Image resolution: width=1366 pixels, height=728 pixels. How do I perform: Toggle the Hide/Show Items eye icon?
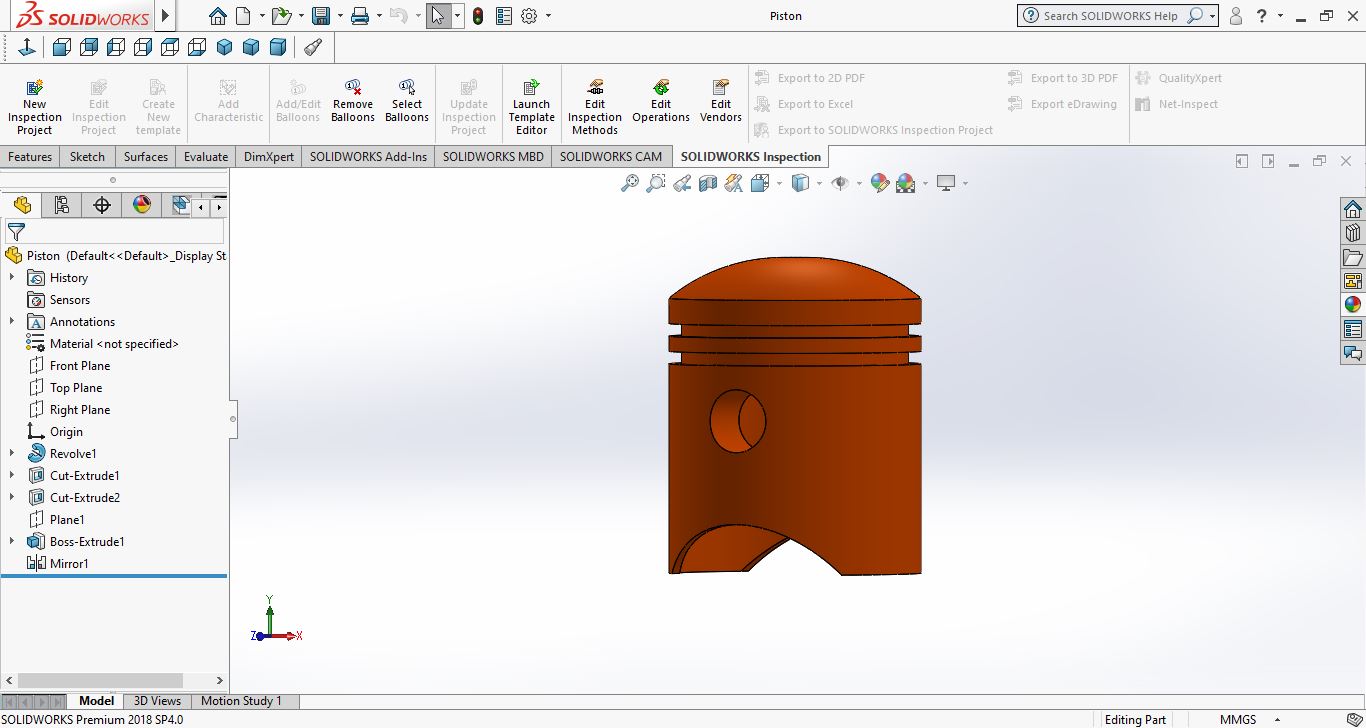click(x=840, y=183)
